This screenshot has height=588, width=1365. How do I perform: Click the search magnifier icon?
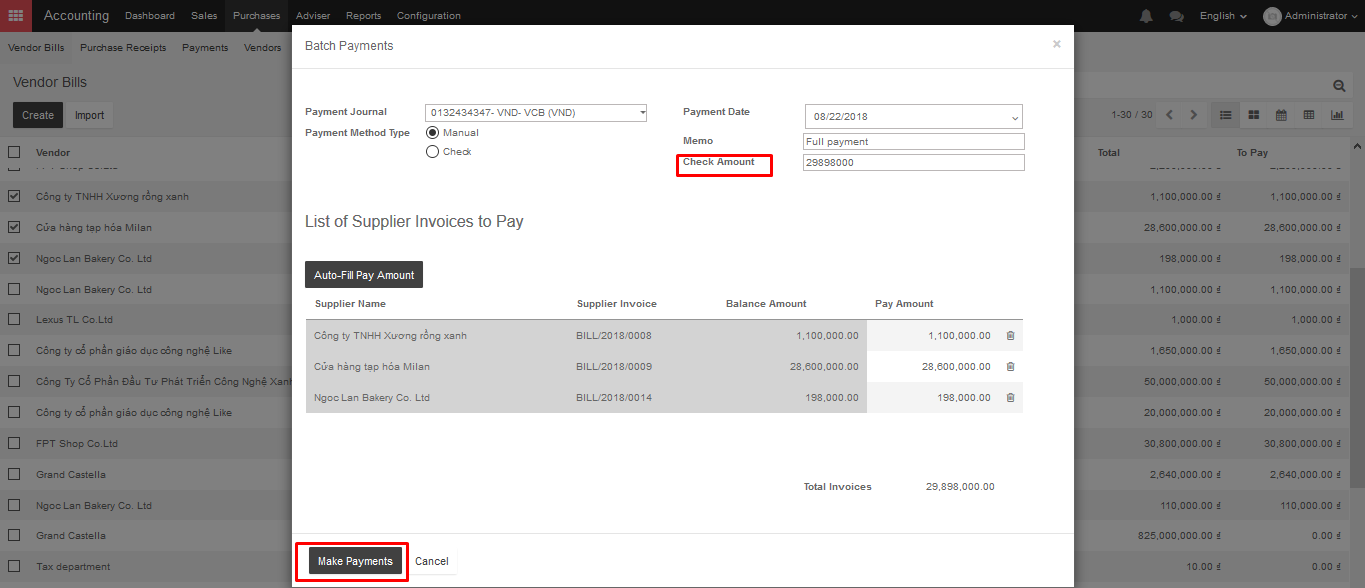[1340, 86]
